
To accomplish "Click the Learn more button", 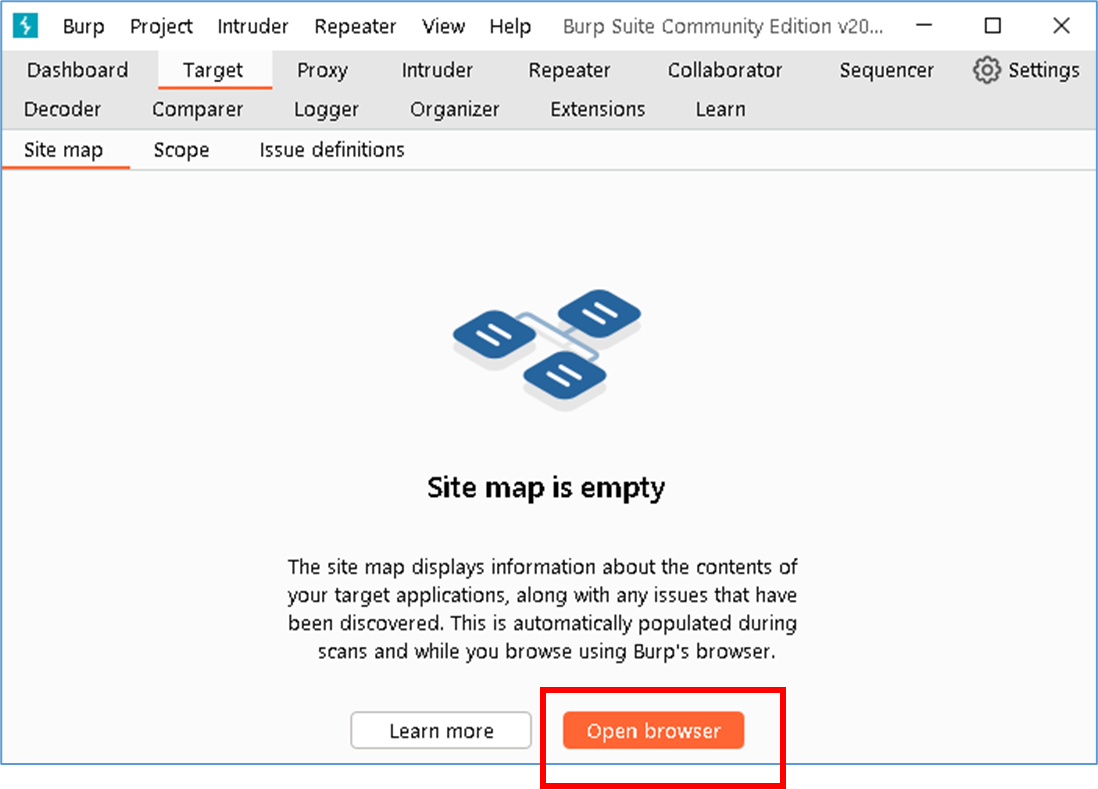I will (x=441, y=731).
